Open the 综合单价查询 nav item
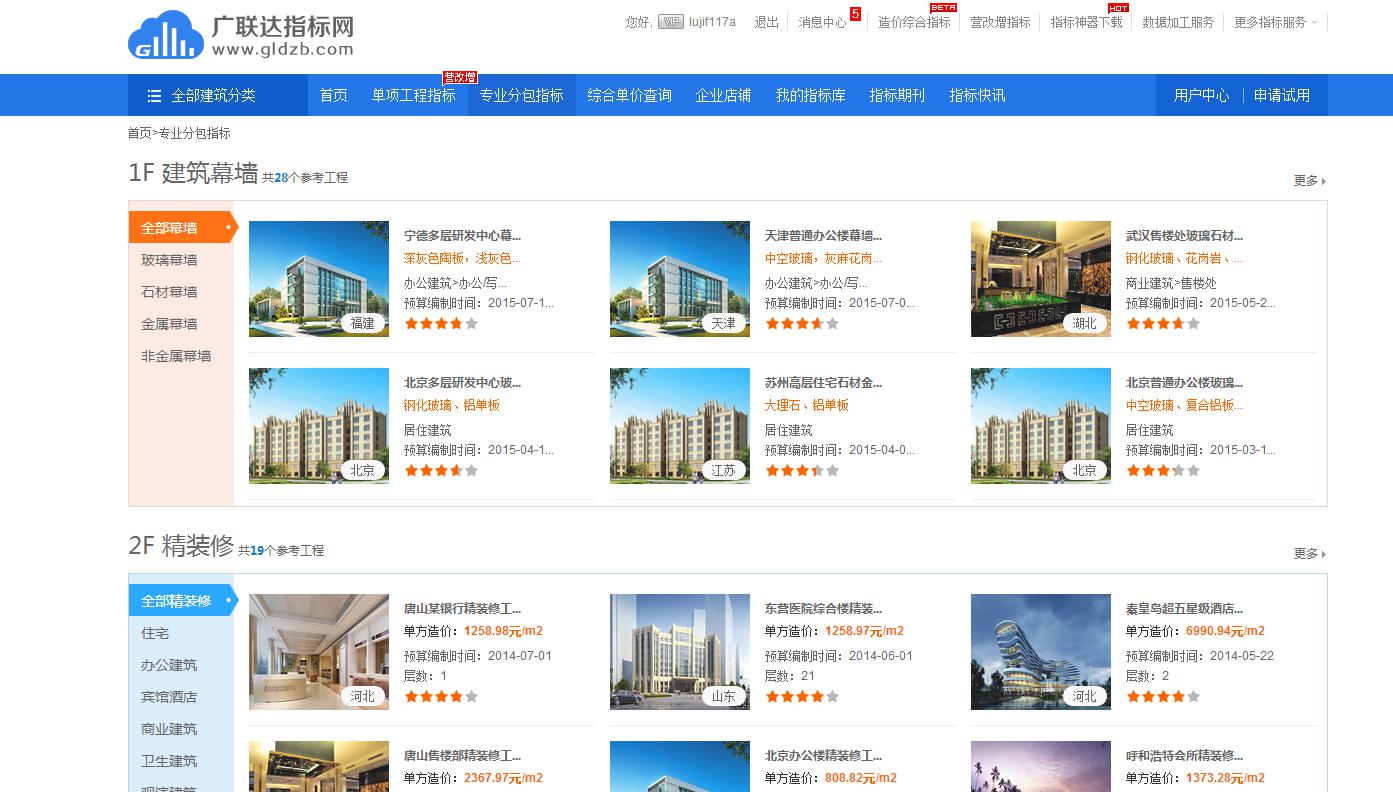The image size is (1393, 792). click(x=629, y=96)
